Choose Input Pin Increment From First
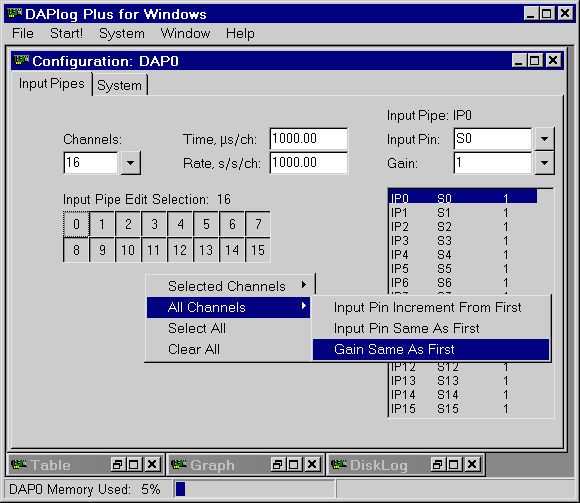580x503 pixels. coord(431,307)
